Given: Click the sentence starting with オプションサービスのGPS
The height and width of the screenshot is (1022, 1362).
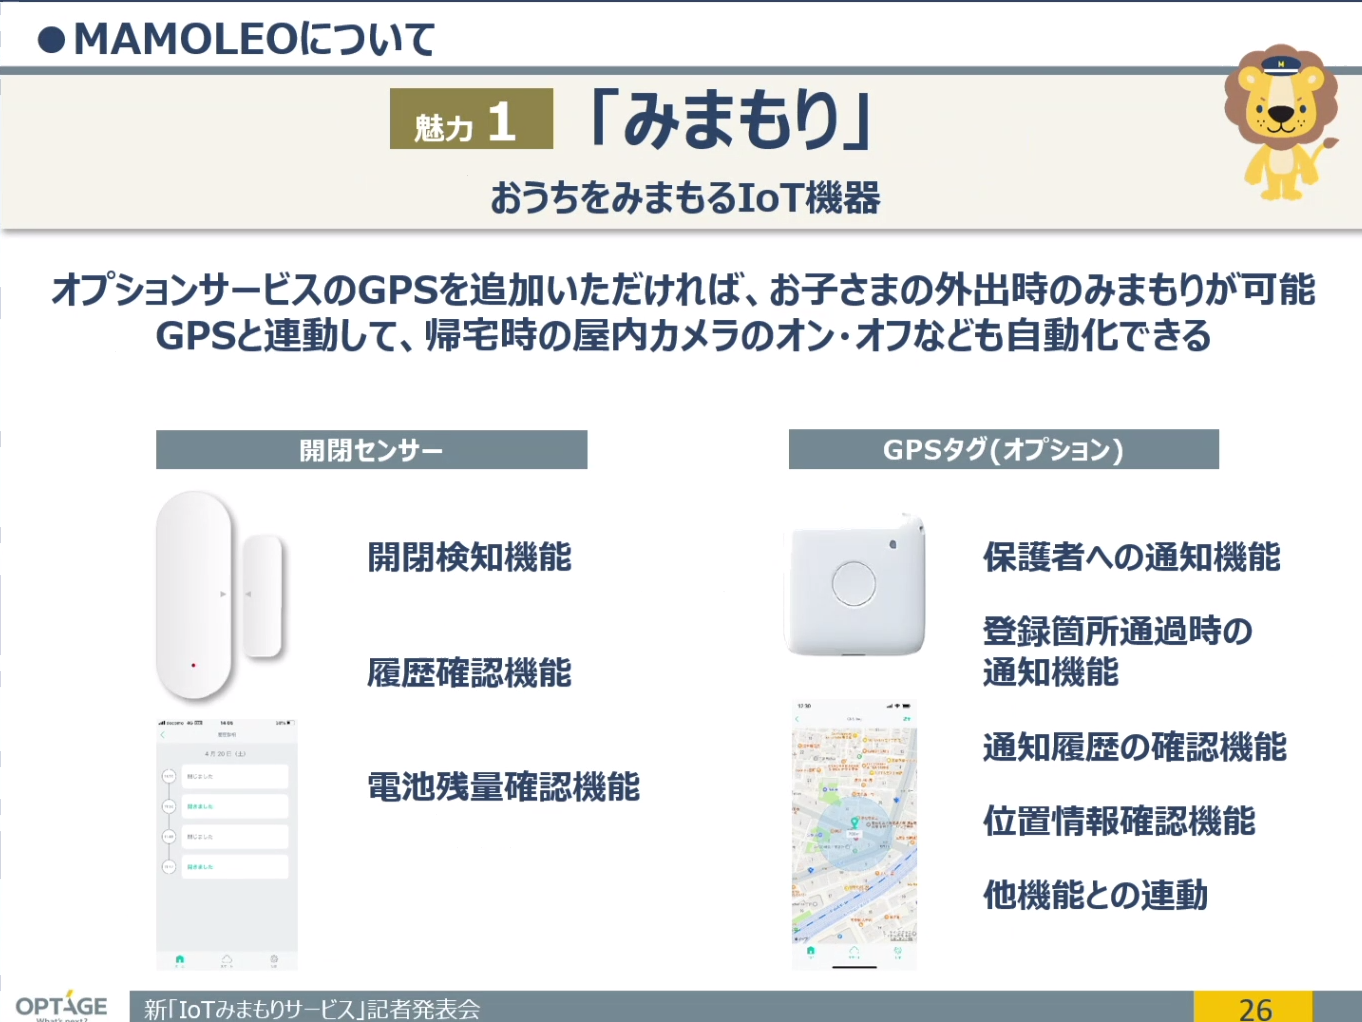Looking at the screenshot, I should point(684,289).
